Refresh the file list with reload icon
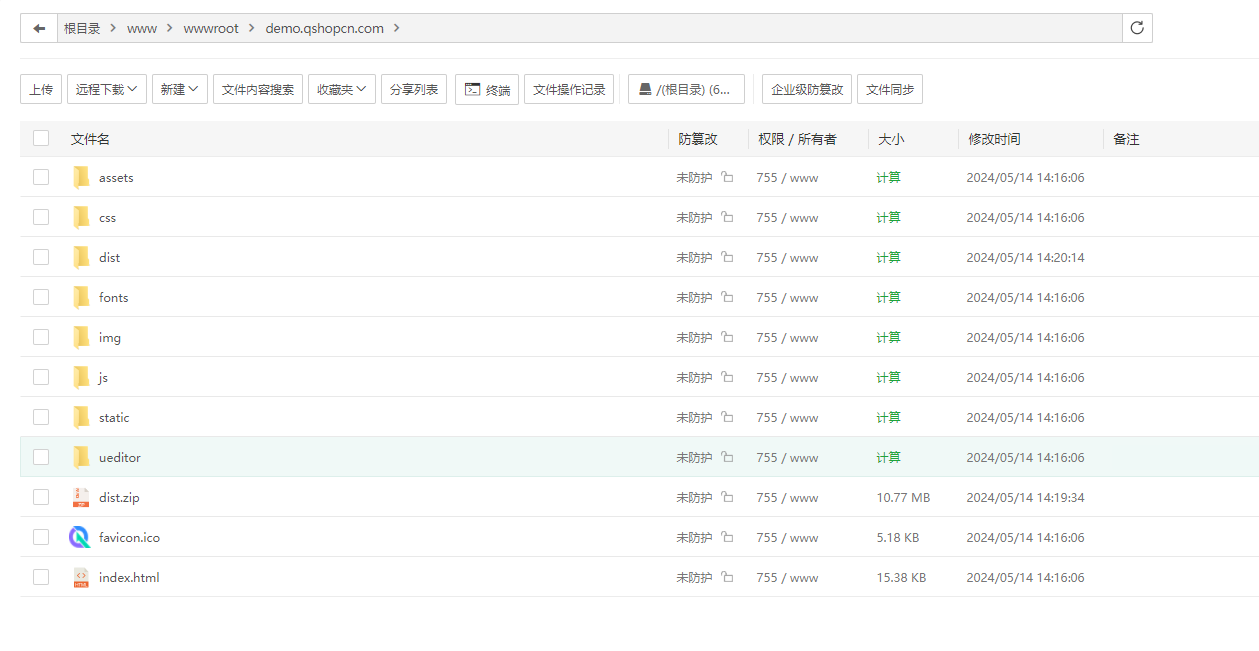Screen dimensions: 1259x651 coord(1137,28)
